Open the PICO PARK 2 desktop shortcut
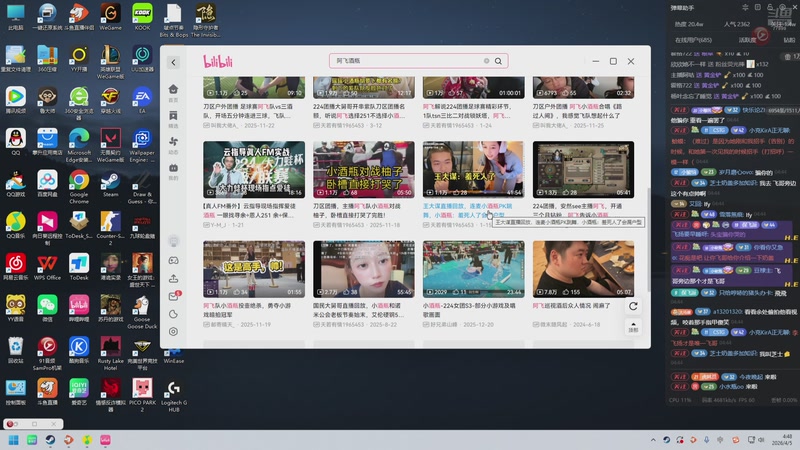The image size is (800, 450). pos(142,395)
